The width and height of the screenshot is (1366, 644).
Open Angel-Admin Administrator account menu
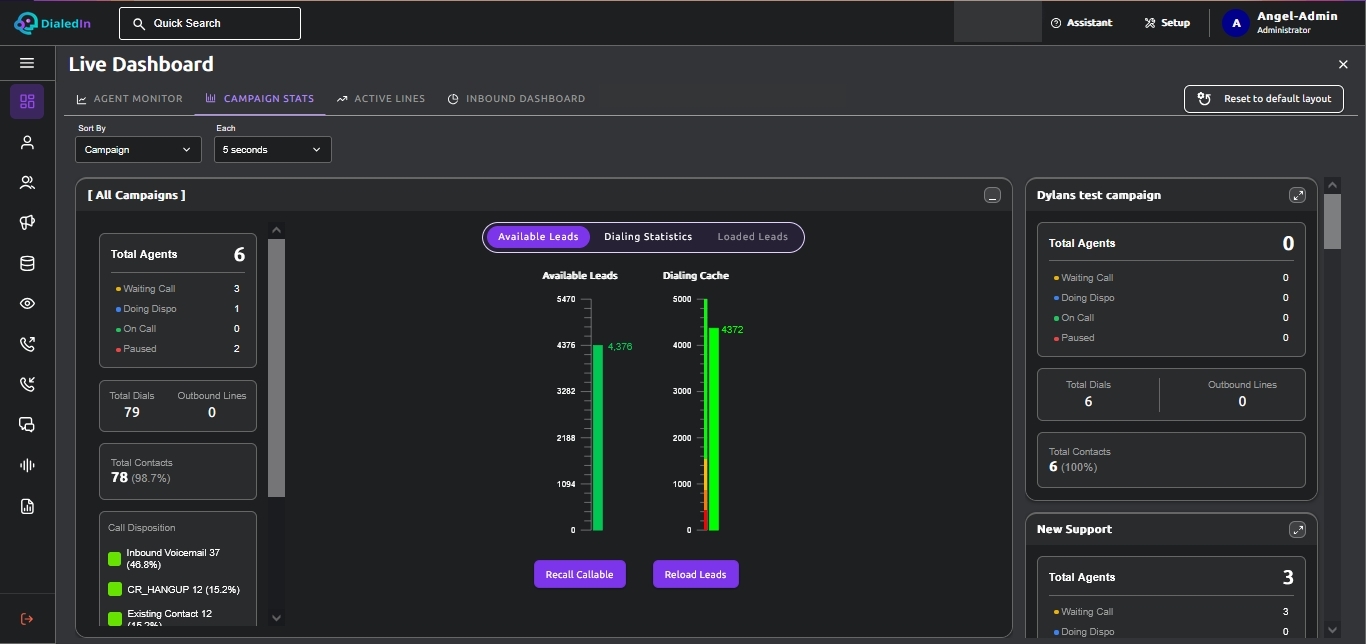[x=1282, y=23]
